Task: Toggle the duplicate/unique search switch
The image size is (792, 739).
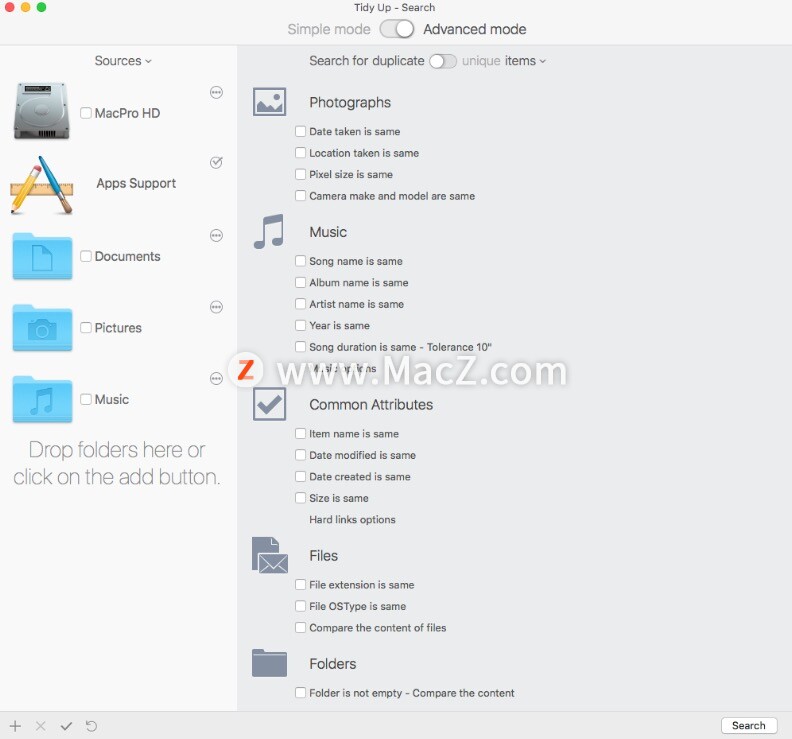Action: pyautogui.click(x=443, y=61)
